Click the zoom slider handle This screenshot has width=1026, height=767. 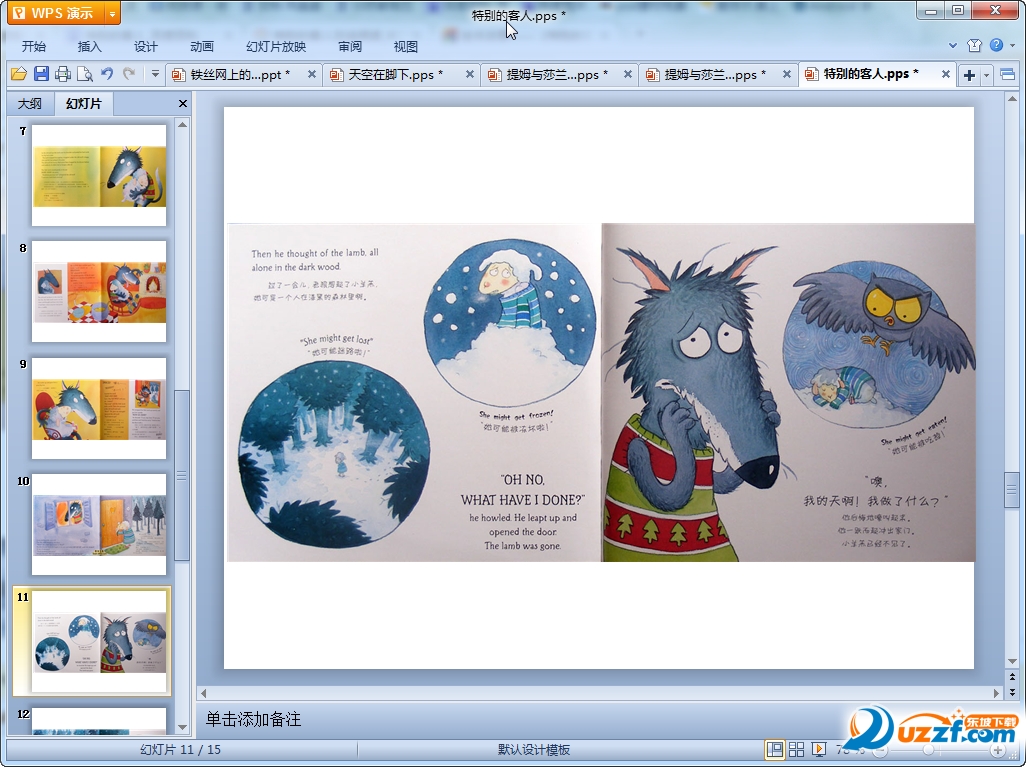point(929,750)
